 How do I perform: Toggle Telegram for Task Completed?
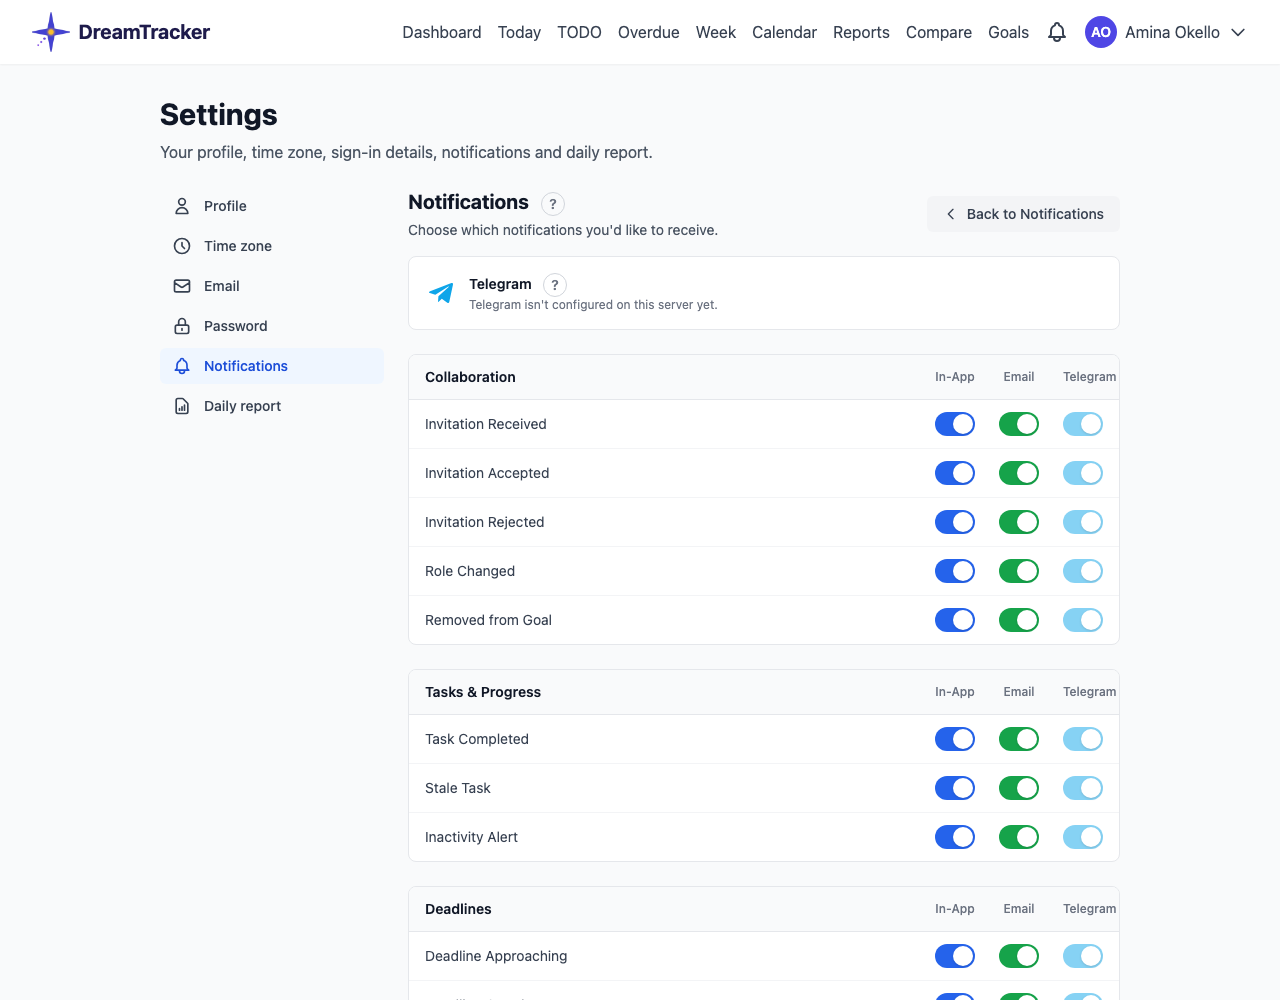(x=1083, y=739)
